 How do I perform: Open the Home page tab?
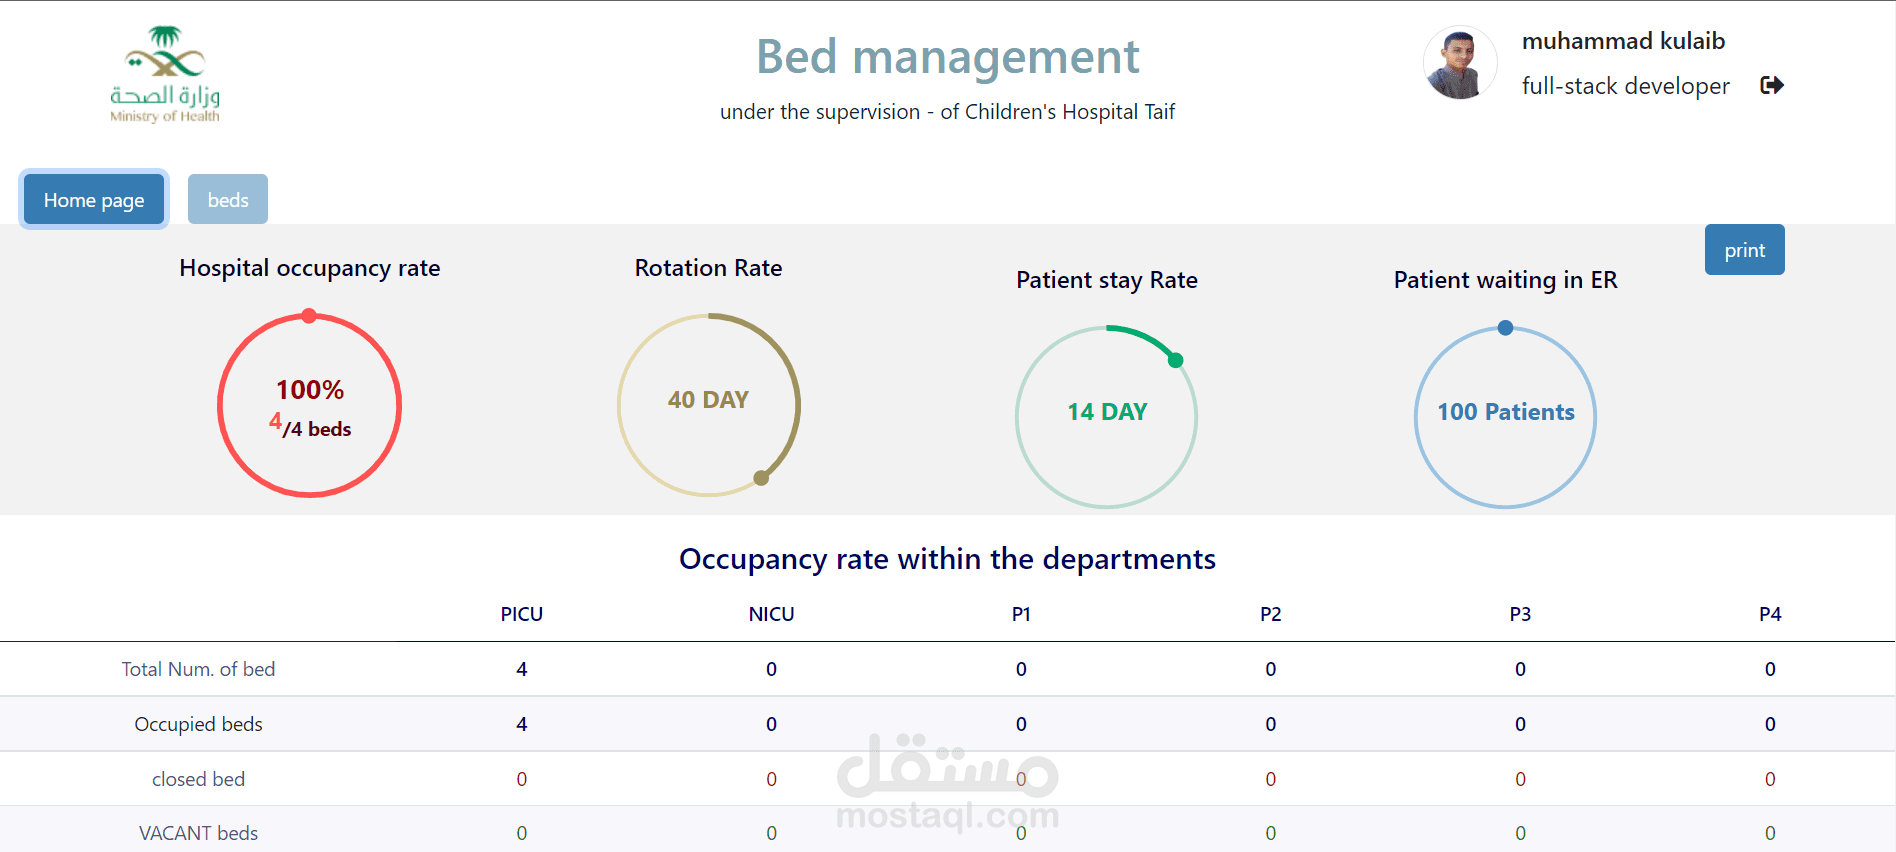(x=94, y=200)
